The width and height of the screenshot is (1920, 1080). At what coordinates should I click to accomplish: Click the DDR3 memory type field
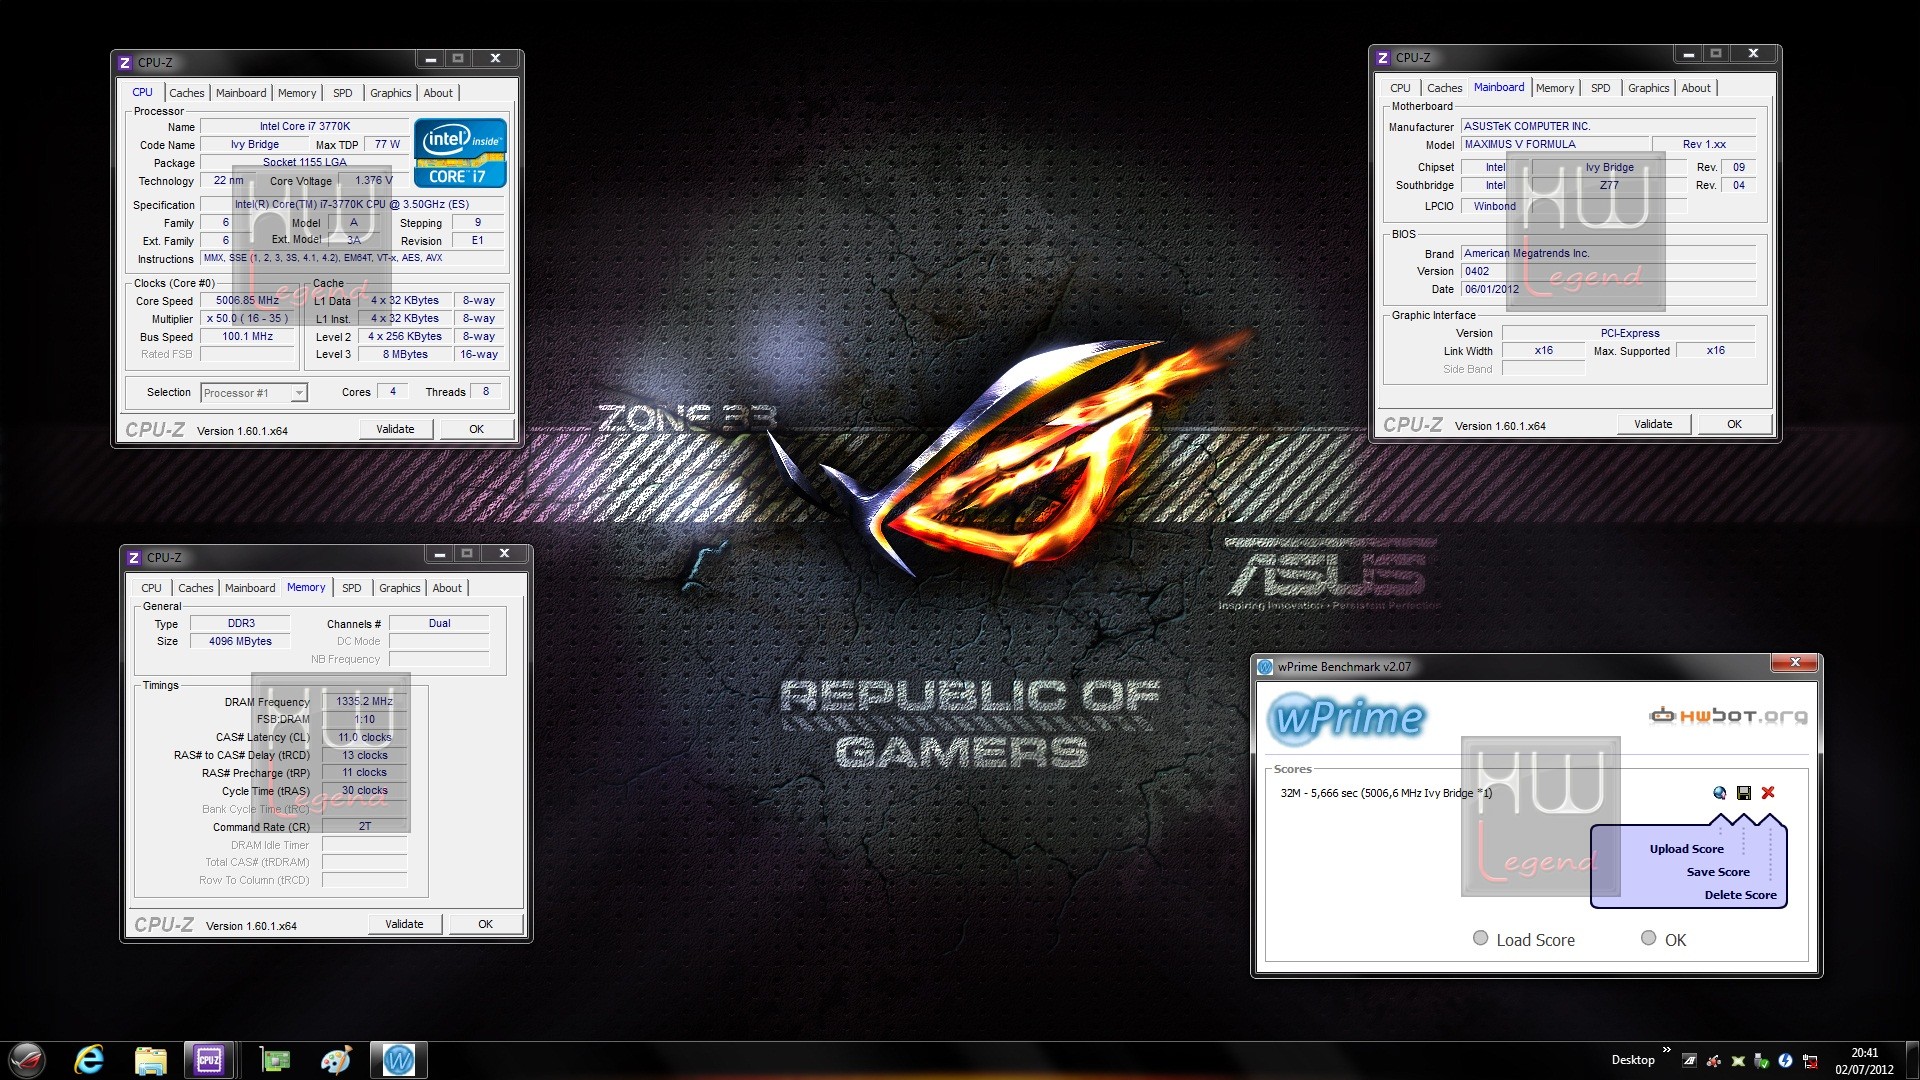point(240,624)
